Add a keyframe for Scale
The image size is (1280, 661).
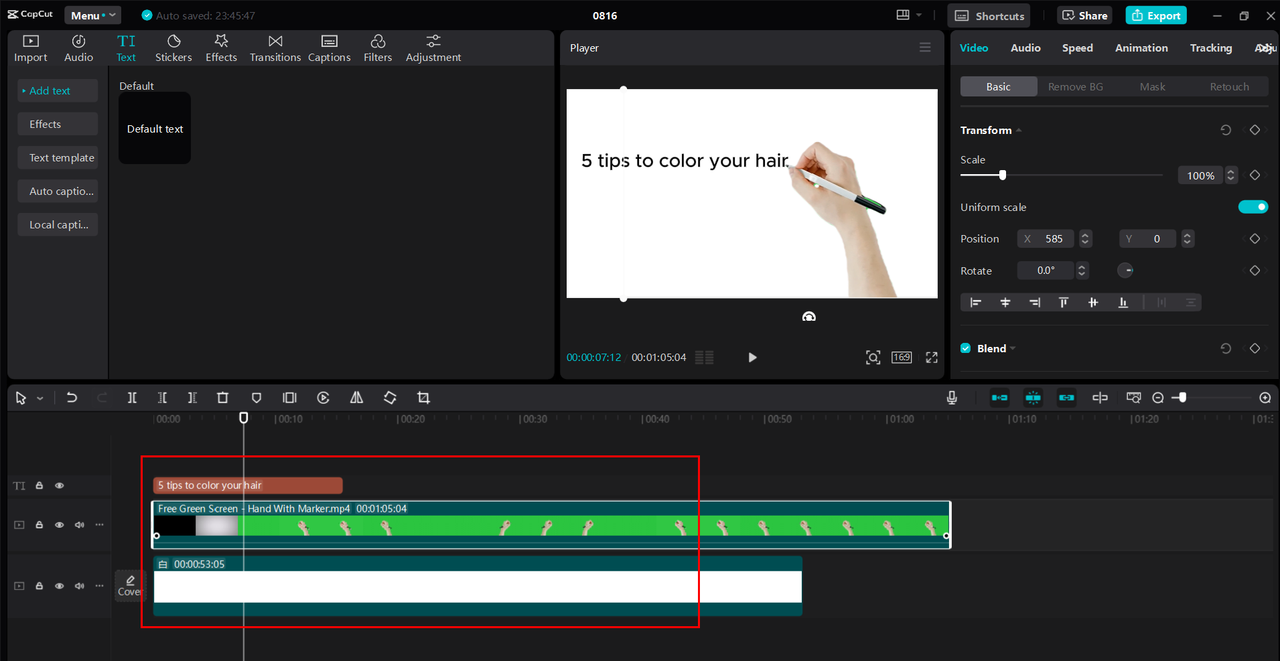point(1255,175)
